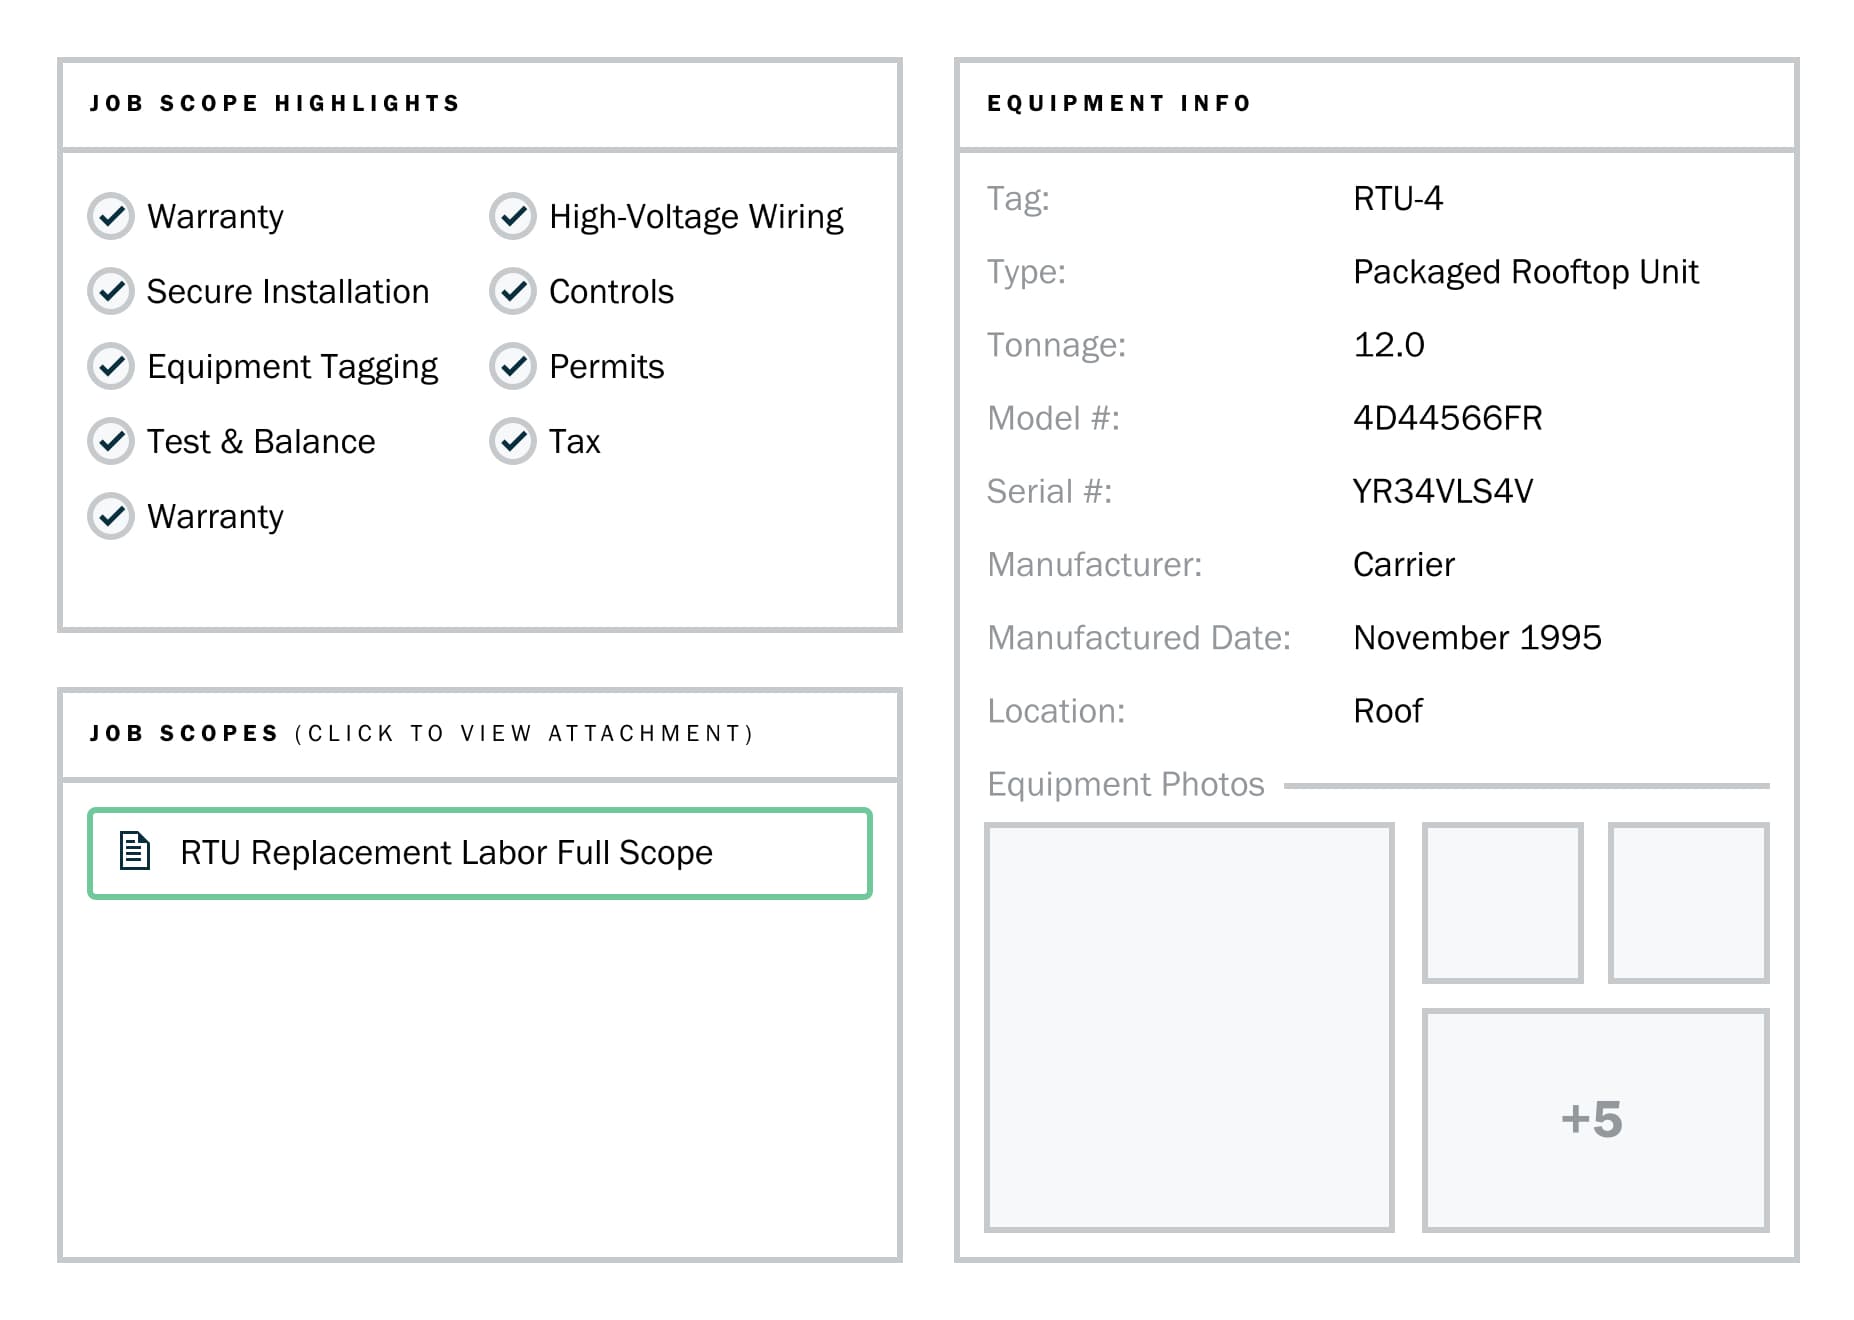Open RTU Replacement Labor Full Scope attachment
1854x1320 pixels.
click(480, 853)
